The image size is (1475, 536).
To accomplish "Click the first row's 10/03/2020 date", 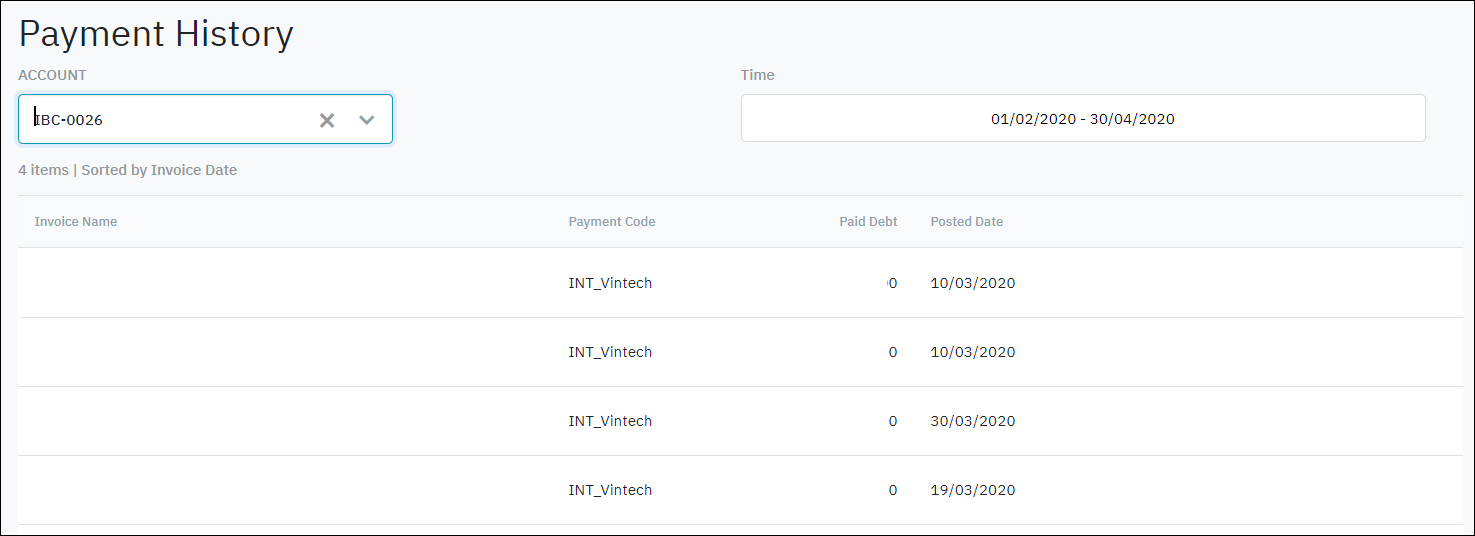I will pyautogui.click(x=972, y=283).
